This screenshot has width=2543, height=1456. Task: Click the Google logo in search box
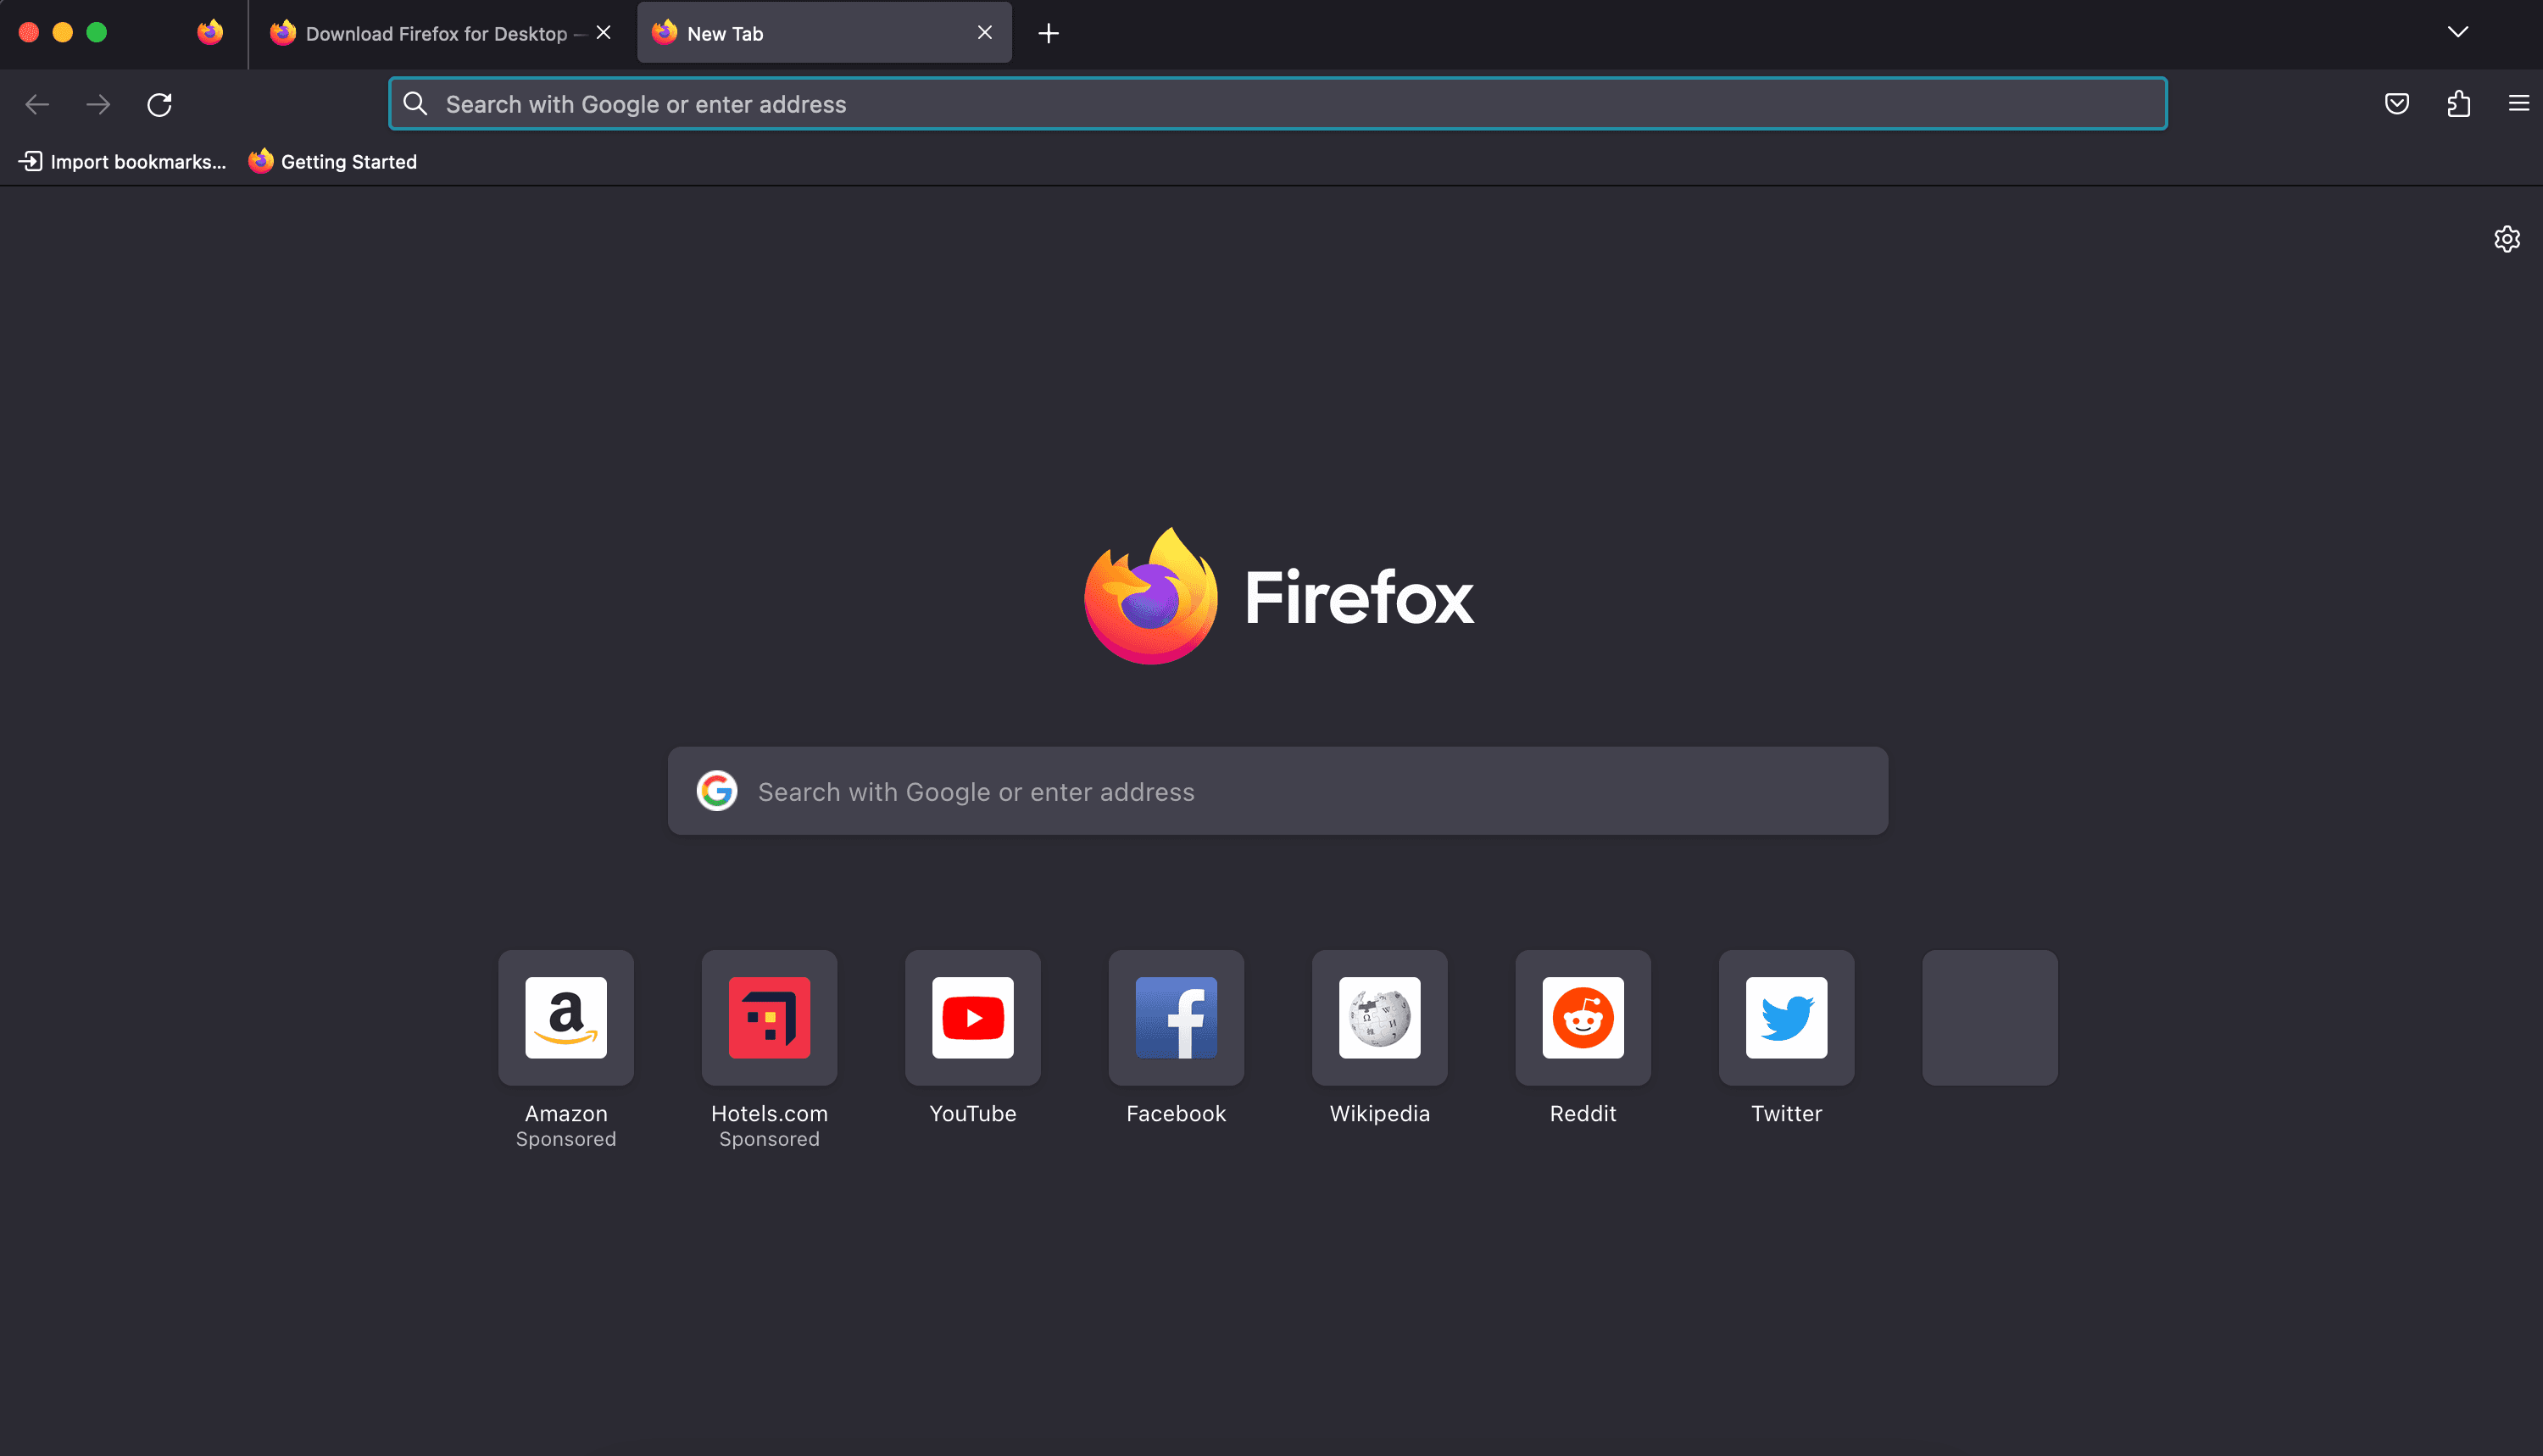click(717, 791)
